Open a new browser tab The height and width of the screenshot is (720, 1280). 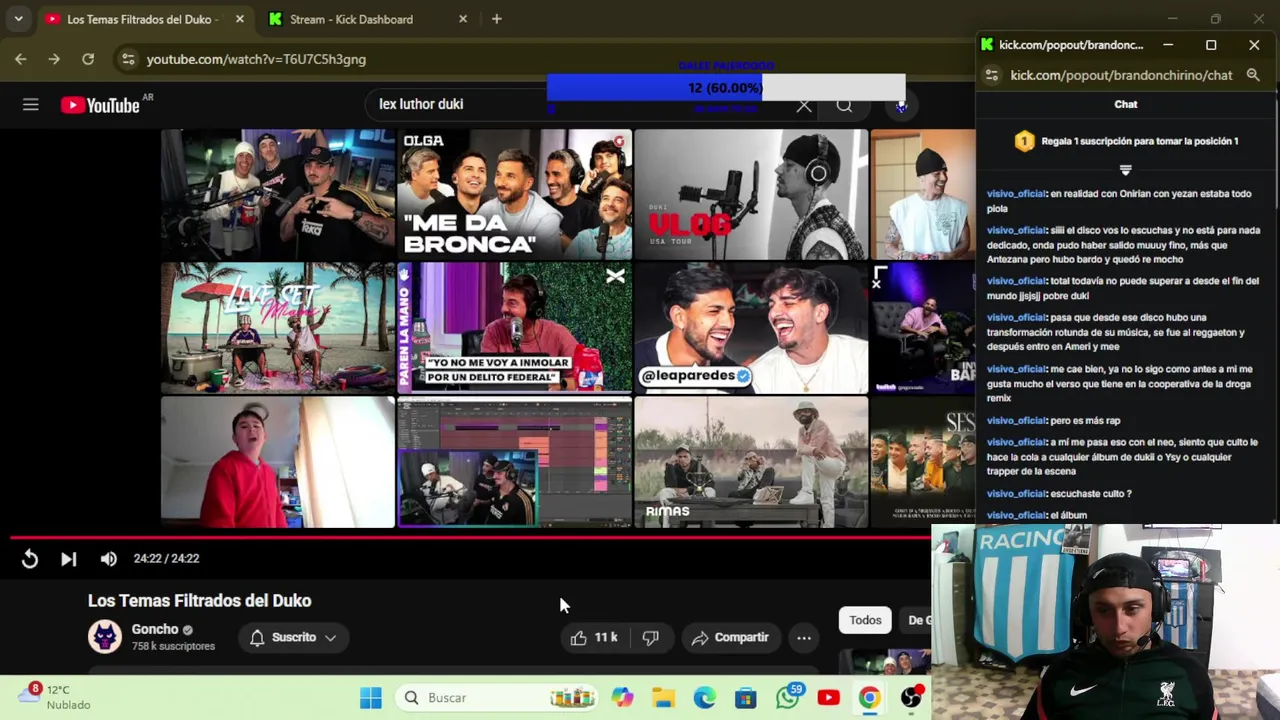[x=497, y=19]
